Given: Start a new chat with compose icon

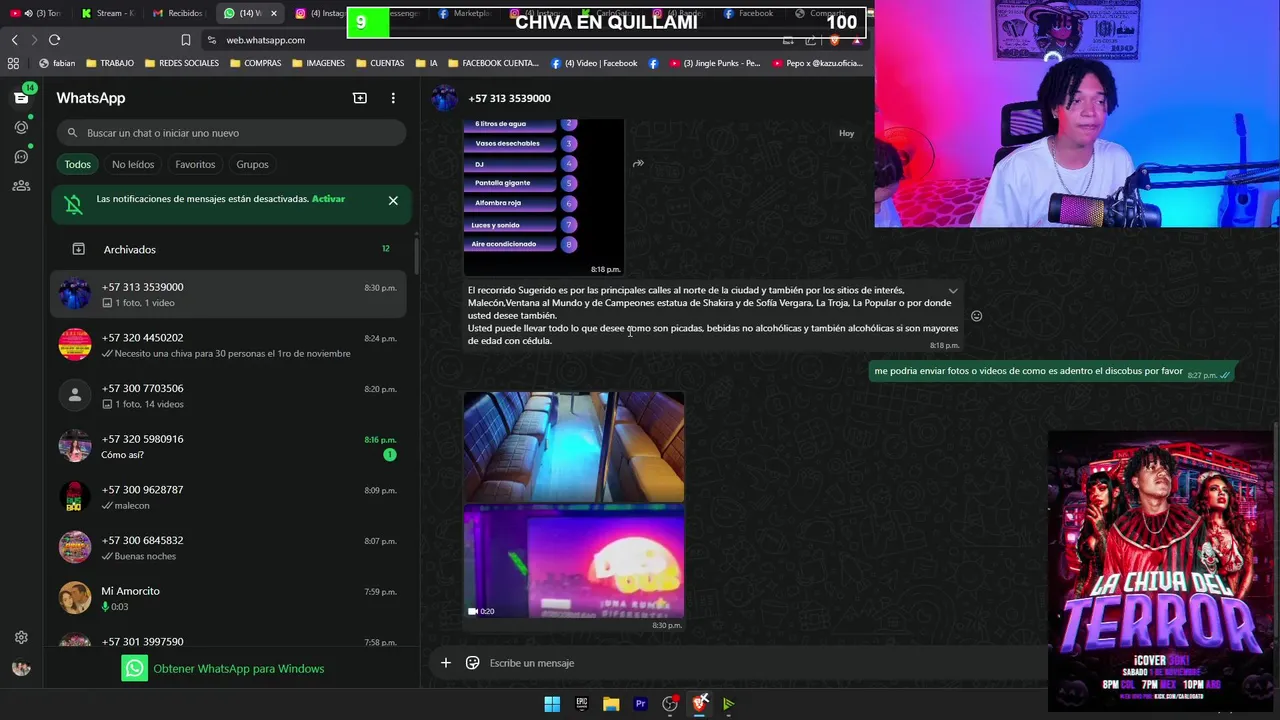Looking at the screenshot, I should (360, 98).
